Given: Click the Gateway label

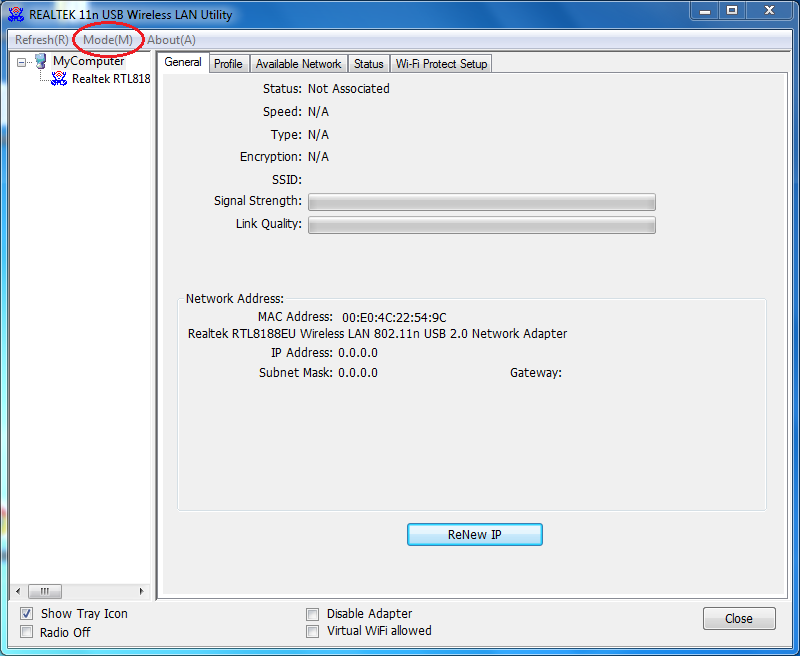Looking at the screenshot, I should [x=536, y=373].
